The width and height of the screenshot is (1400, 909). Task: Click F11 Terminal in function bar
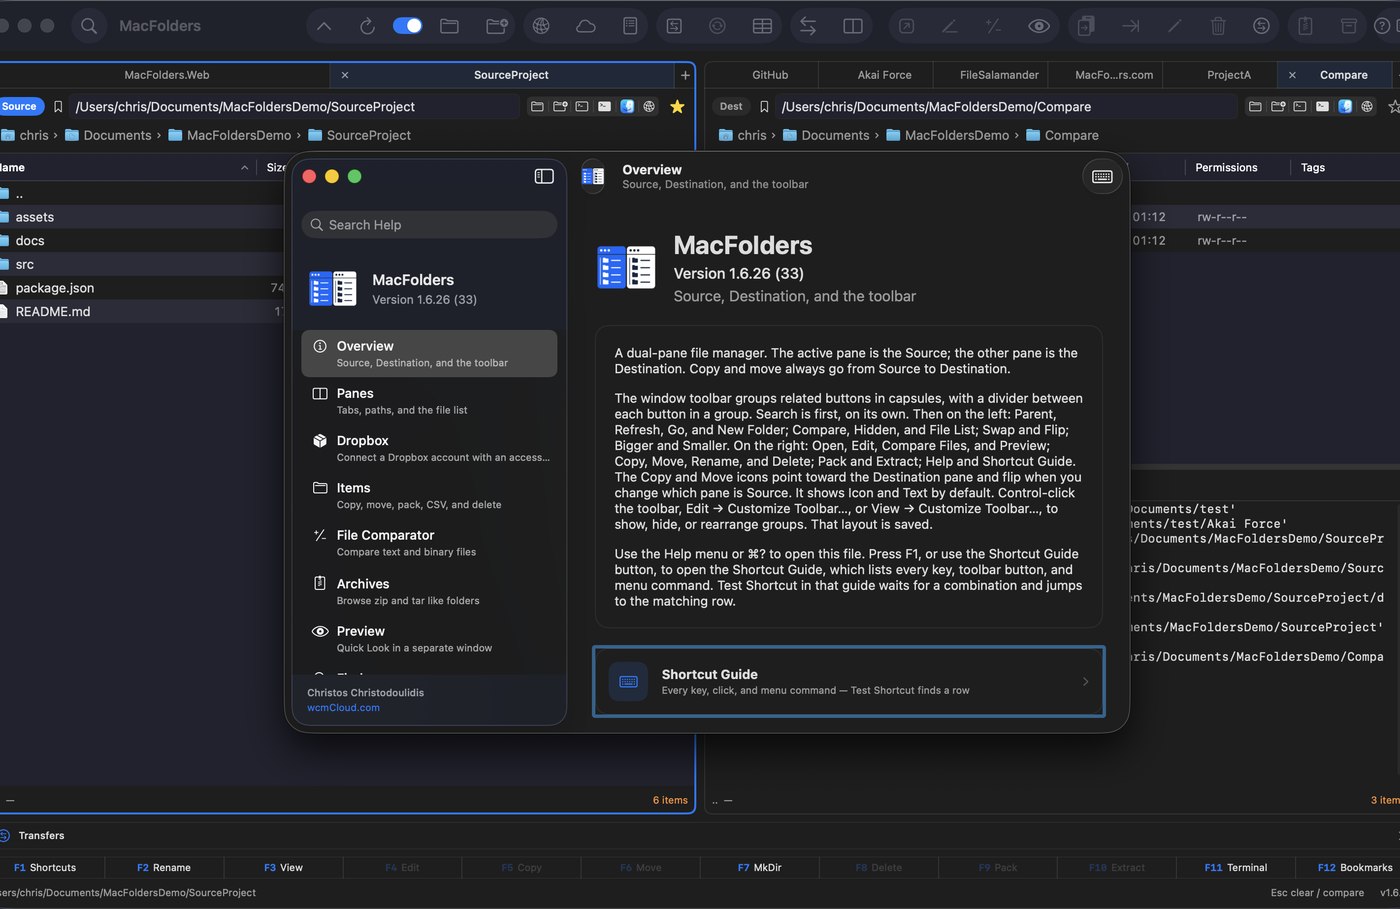pyautogui.click(x=1236, y=868)
